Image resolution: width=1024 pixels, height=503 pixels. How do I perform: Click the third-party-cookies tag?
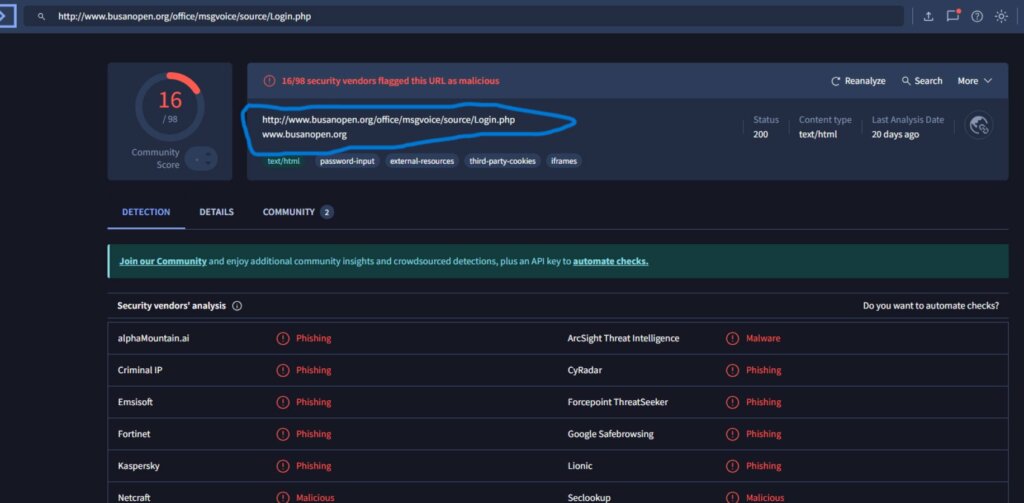pyautogui.click(x=502, y=161)
